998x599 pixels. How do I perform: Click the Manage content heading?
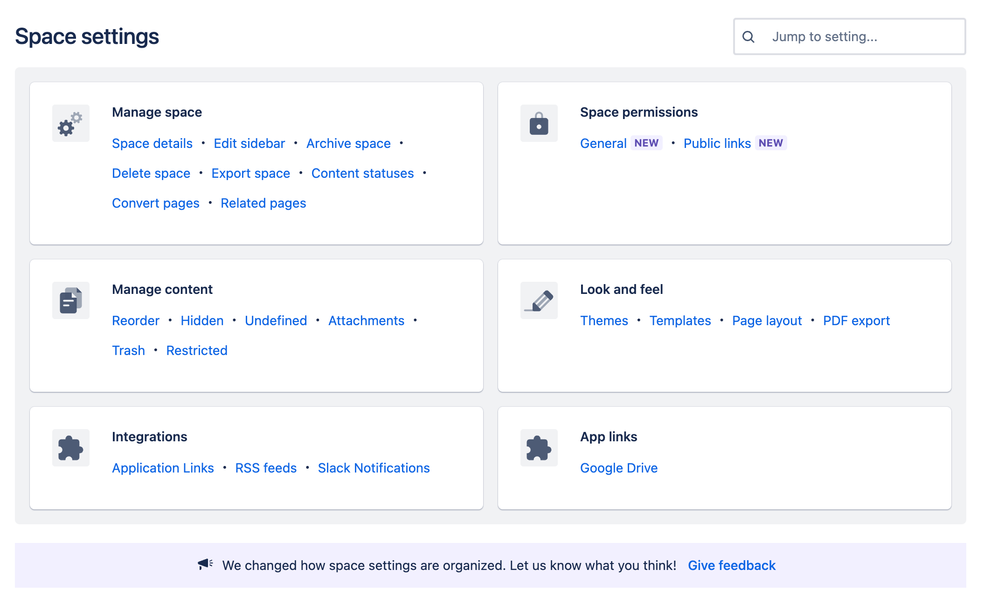coord(162,289)
